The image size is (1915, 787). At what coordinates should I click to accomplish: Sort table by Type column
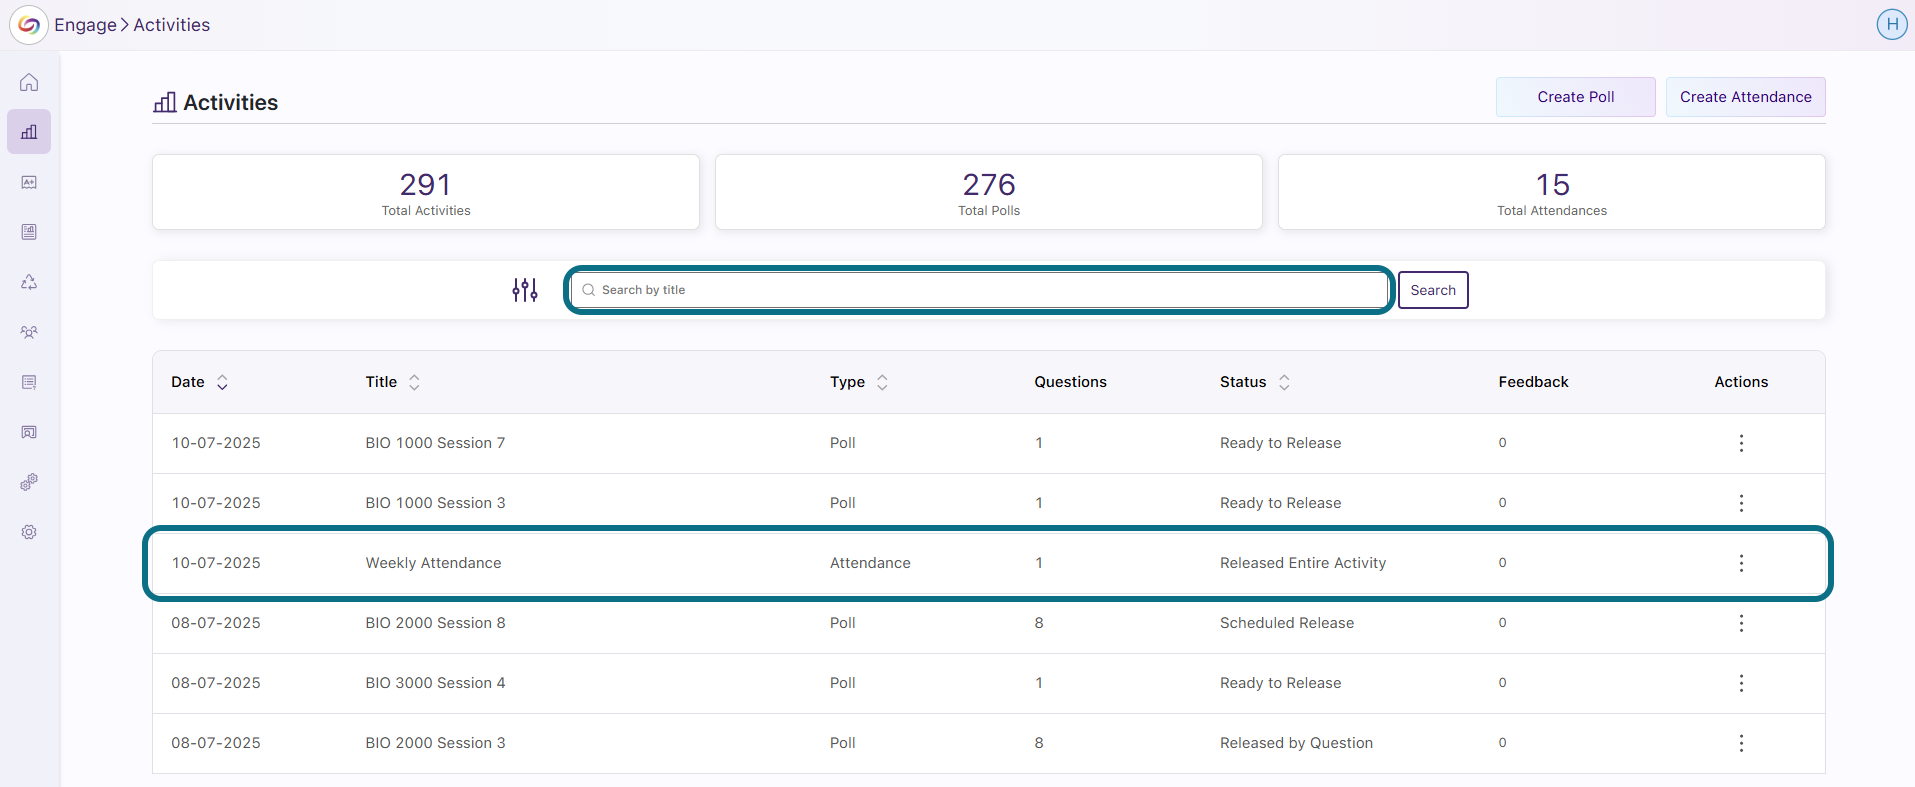(882, 382)
